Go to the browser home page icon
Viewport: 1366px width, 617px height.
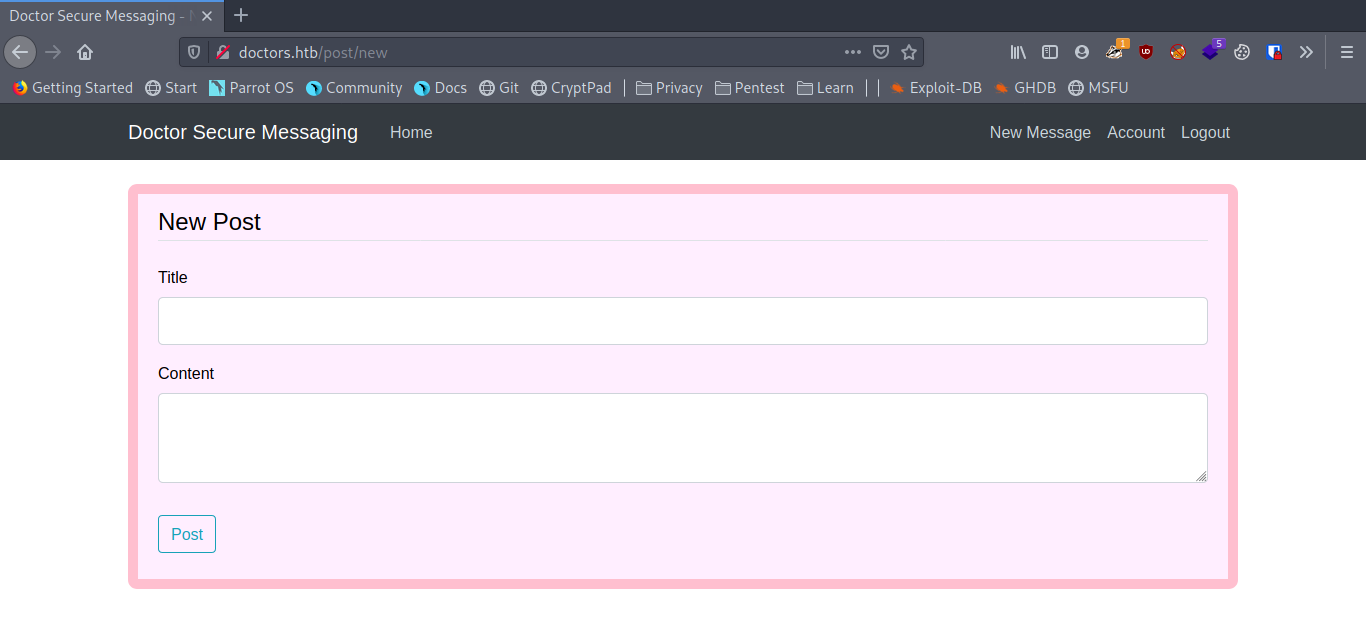[x=85, y=52]
